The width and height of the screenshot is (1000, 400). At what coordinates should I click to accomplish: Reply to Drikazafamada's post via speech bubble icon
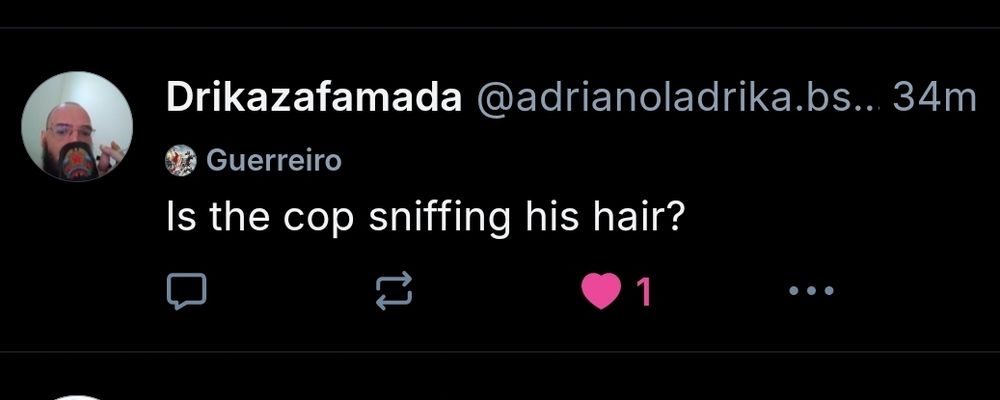tap(186, 292)
